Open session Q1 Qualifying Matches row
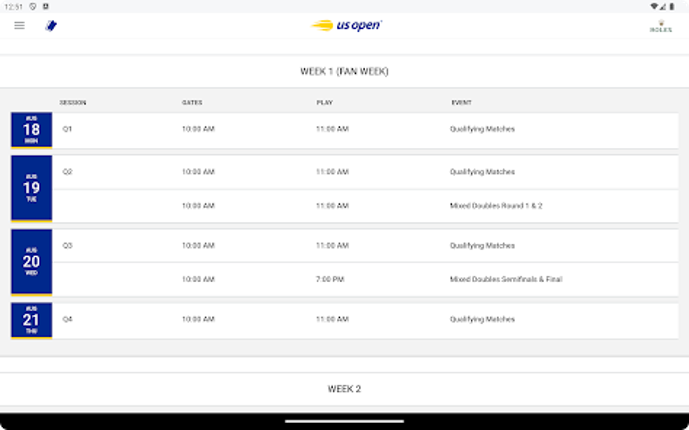Viewport: 689px width, 430px height. 364,129
